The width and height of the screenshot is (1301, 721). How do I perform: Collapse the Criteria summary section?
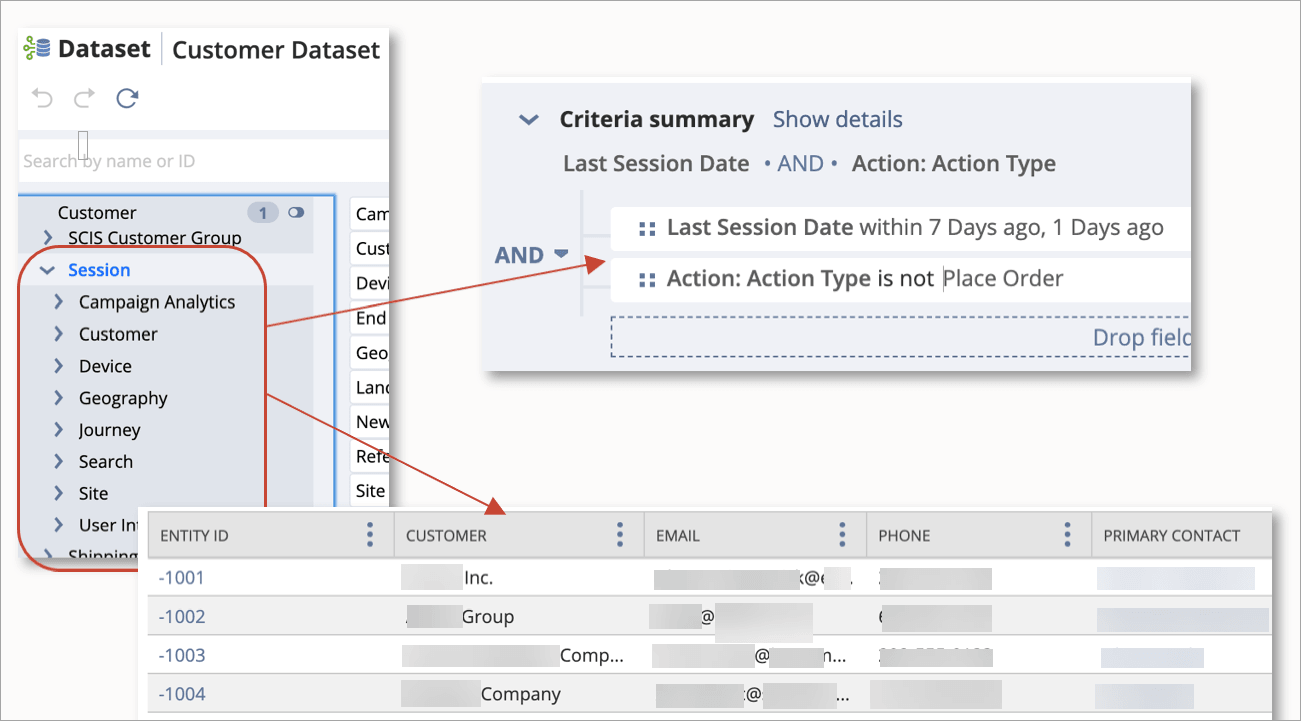[x=528, y=120]
